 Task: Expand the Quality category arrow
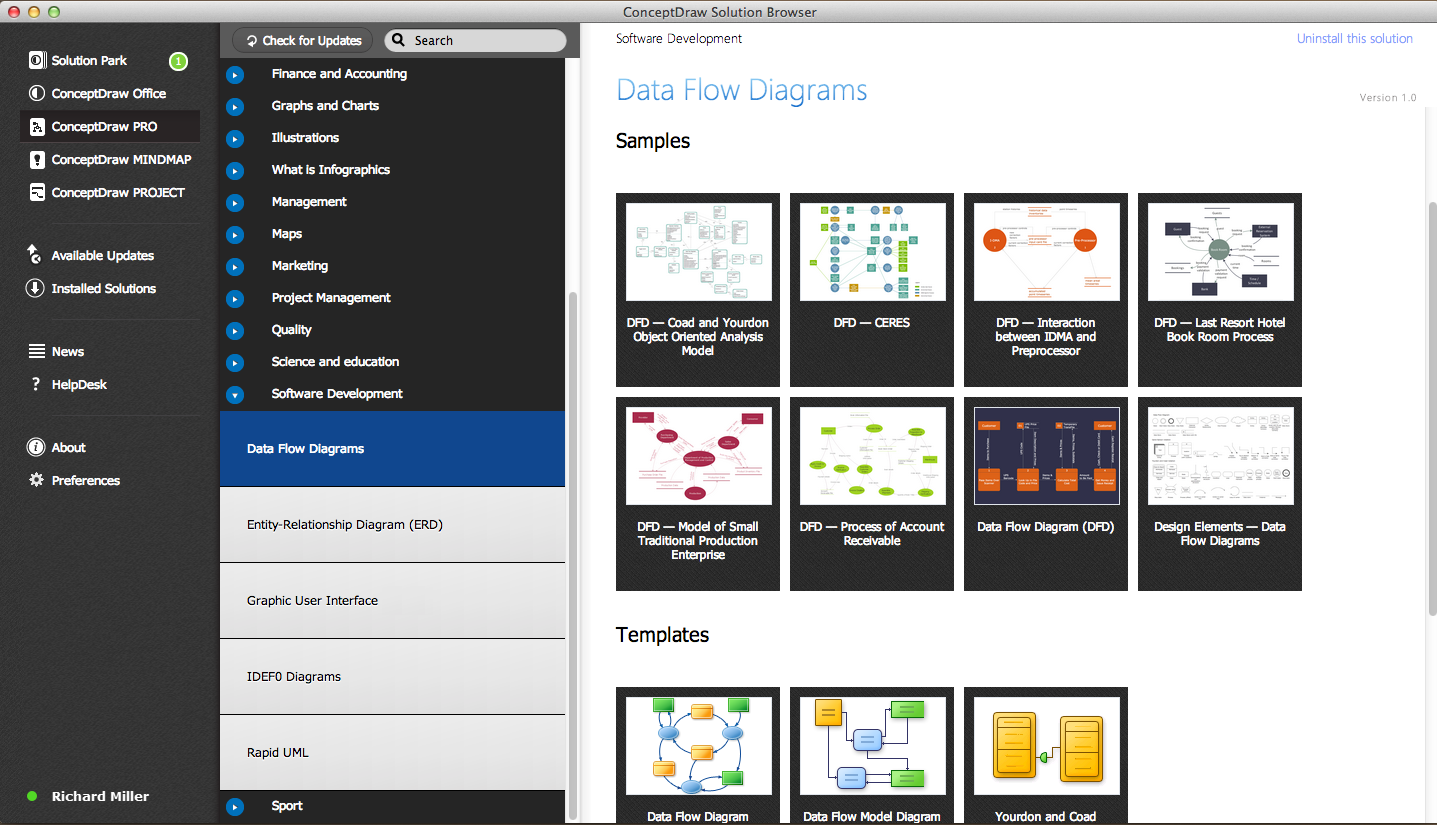(x=235, y=330)
